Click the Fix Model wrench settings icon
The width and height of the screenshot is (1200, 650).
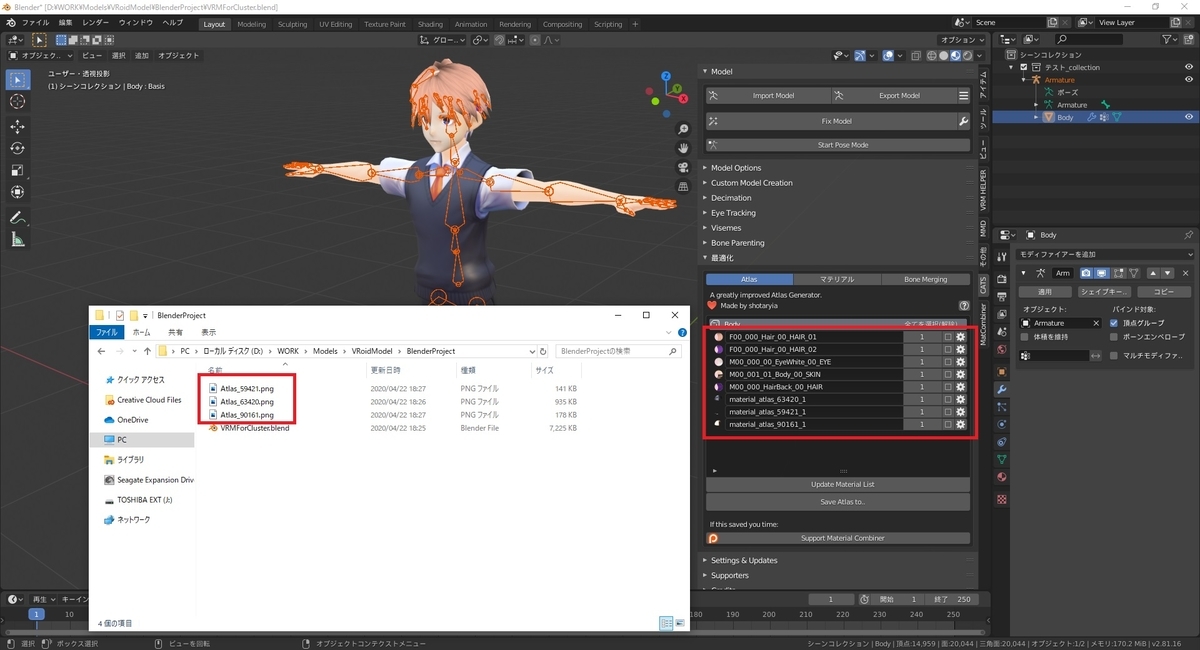point(963,121)
